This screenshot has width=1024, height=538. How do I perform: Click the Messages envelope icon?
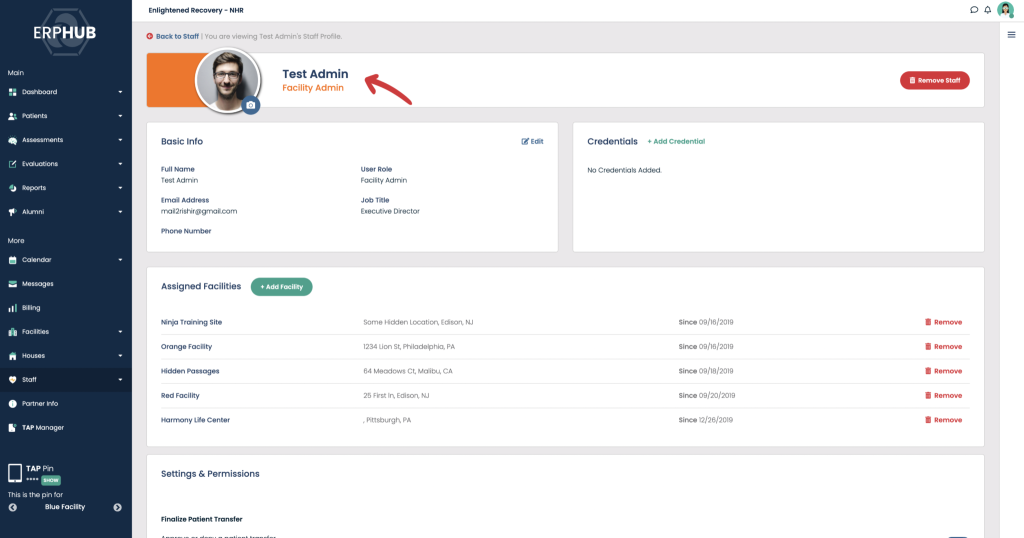click(x=12, y=284)
